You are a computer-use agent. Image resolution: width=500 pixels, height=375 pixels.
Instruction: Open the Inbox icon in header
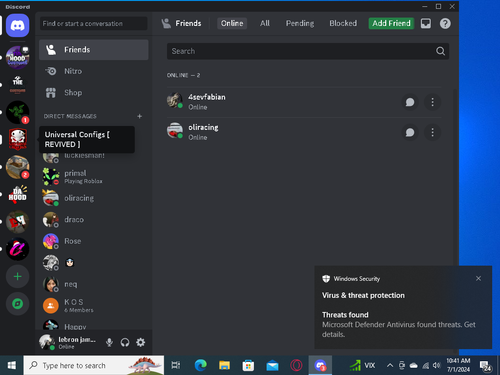pyautogui.click(x=426, y=23)
